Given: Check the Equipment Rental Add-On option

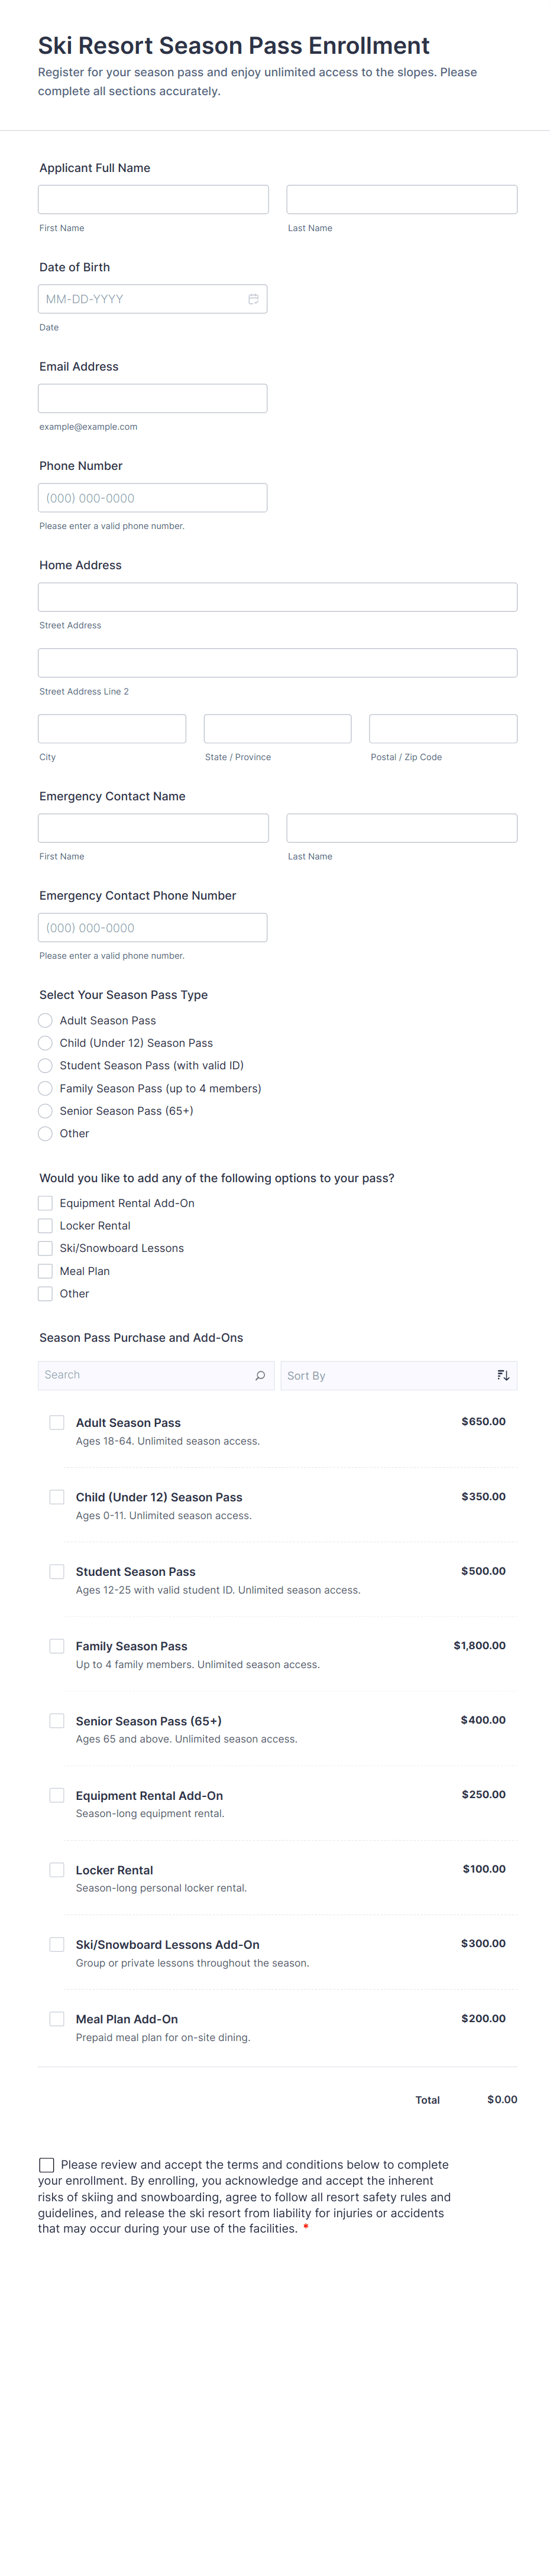Looking at the screenshot, I should (45, 1203).
